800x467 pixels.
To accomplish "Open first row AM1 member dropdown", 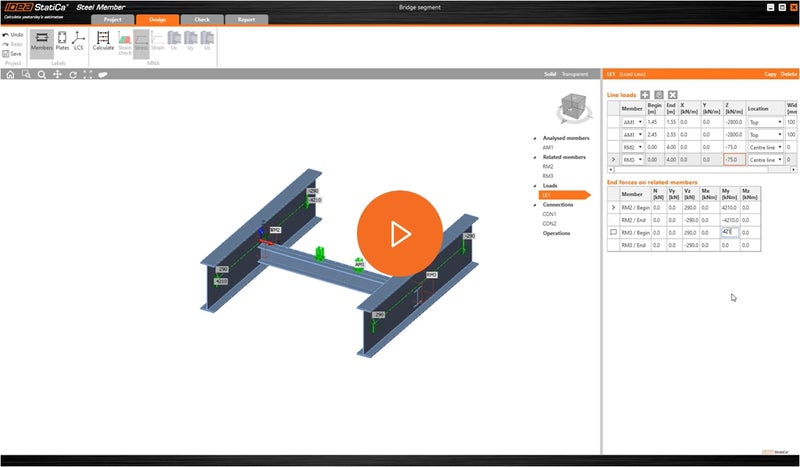I will [633, 122].
